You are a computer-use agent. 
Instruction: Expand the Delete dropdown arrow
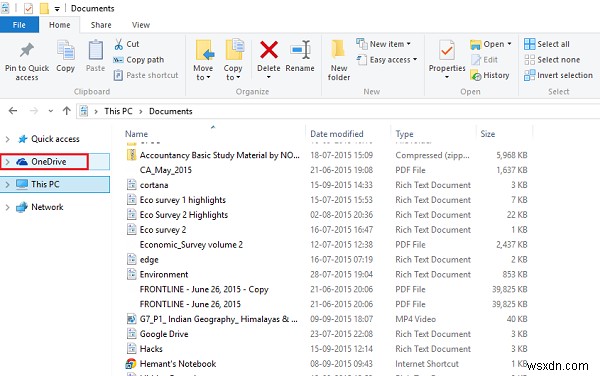[269, 77]
